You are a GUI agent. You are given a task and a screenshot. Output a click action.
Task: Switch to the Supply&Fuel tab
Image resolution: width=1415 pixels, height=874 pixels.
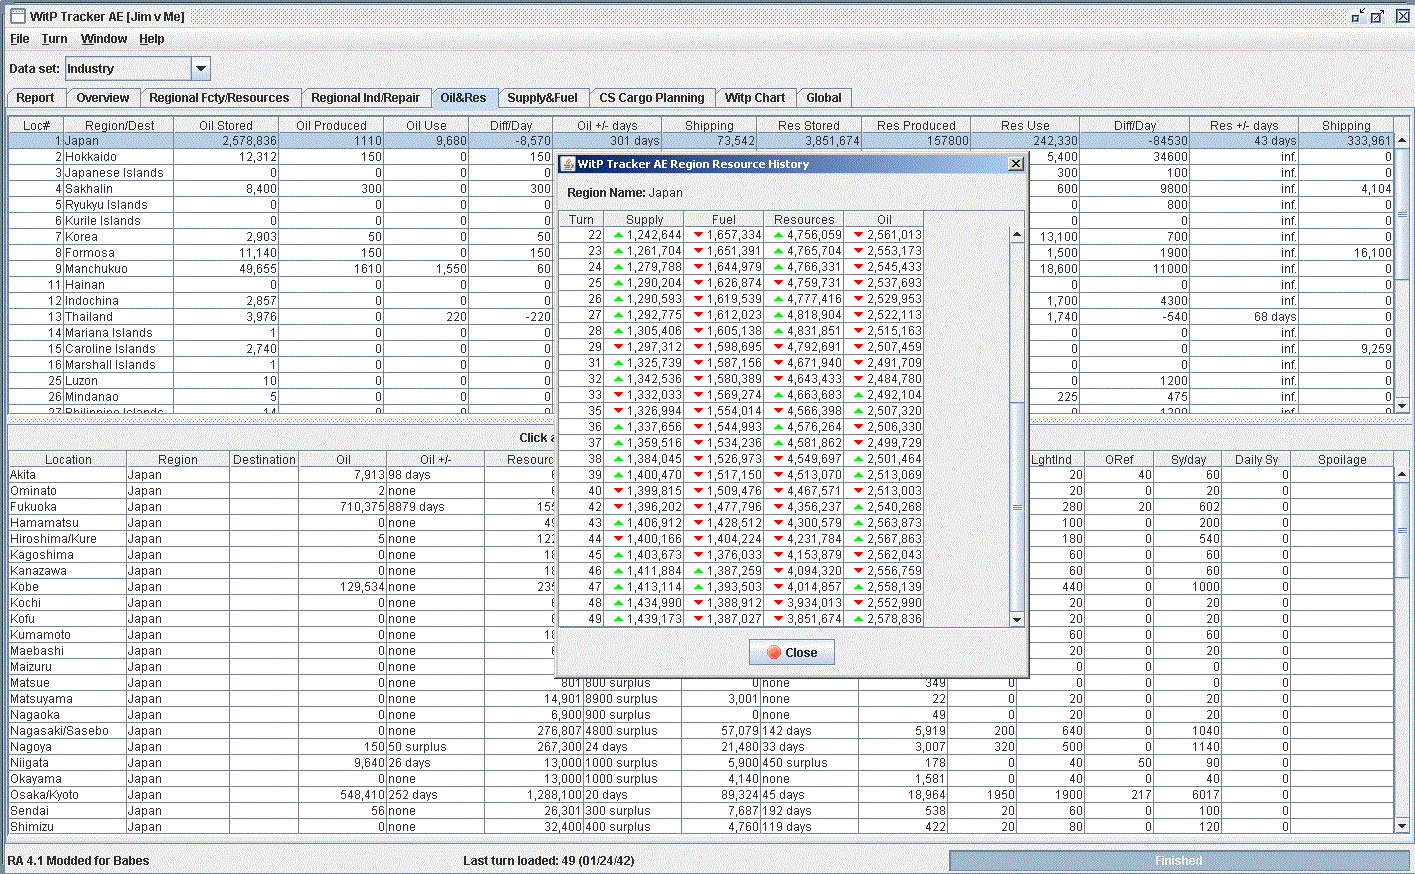point(542,98)
